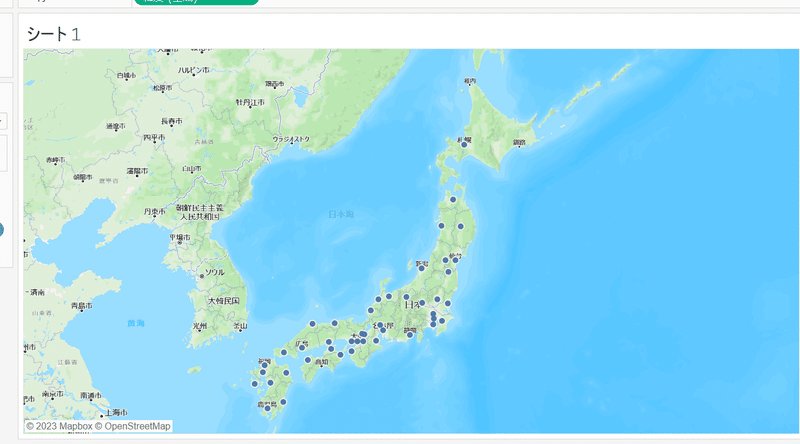The image size is (800, 444).
Task: Click the 朝陽市 city label
Action: tap(83, 177)
